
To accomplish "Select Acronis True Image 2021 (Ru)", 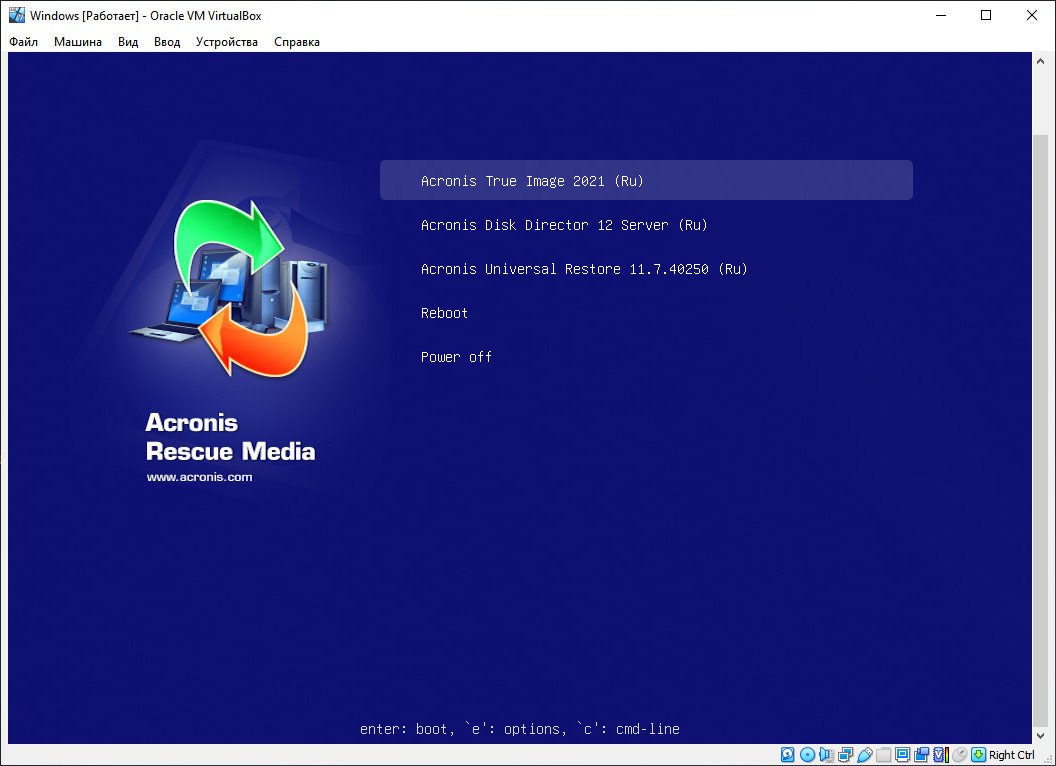I will [x=646, y=180].
